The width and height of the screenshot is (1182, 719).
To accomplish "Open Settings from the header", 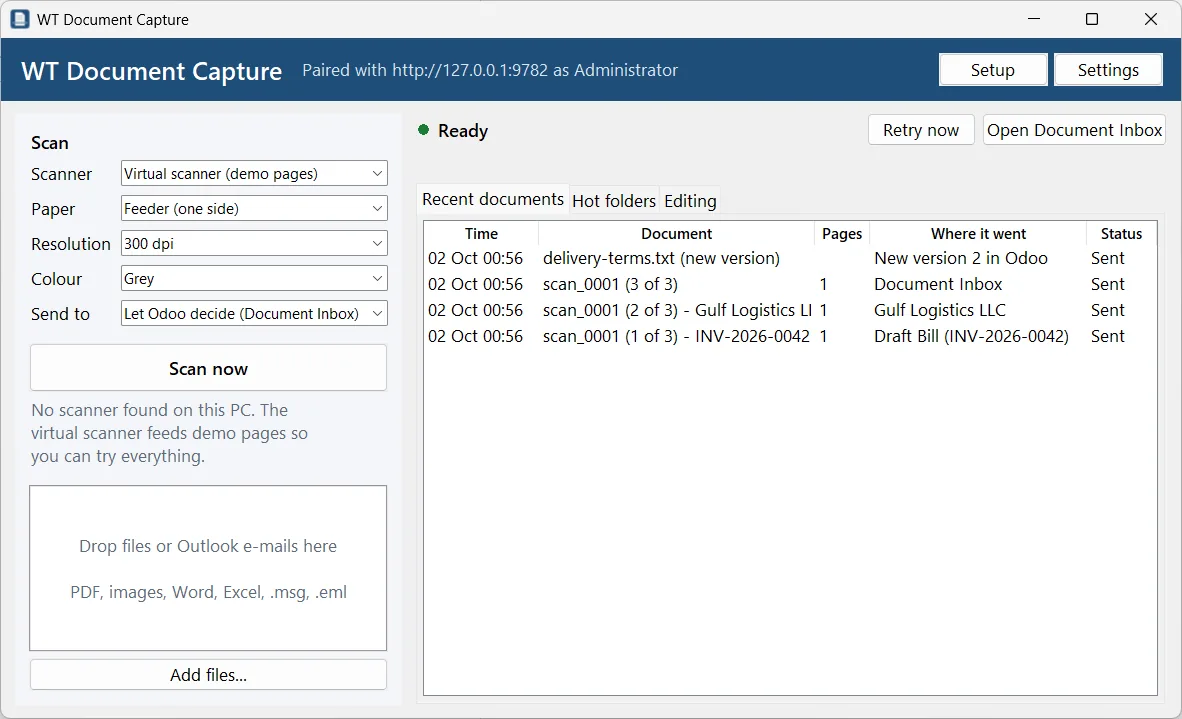I will click(x=1108, y=70).
